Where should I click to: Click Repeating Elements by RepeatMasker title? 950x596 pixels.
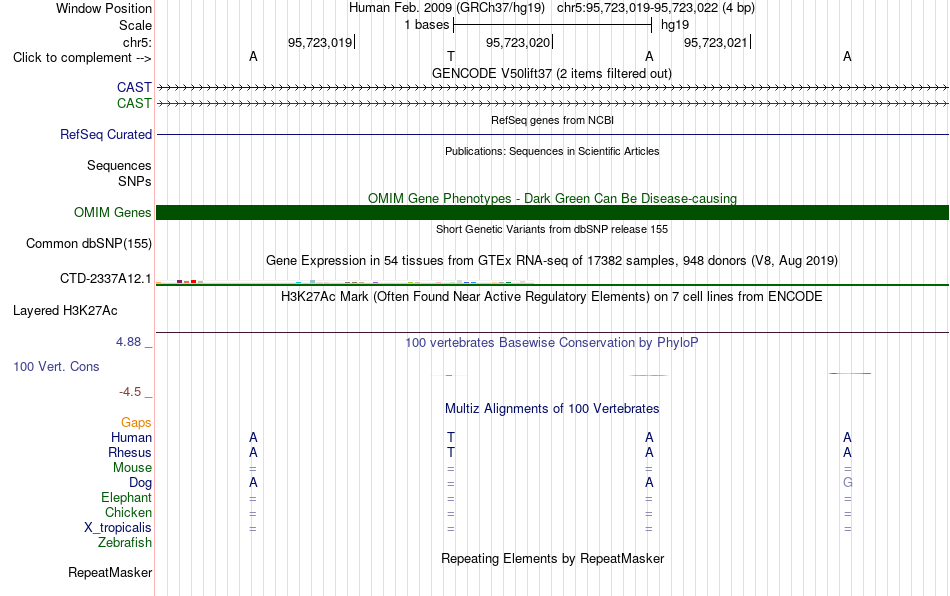click(553, 558)
